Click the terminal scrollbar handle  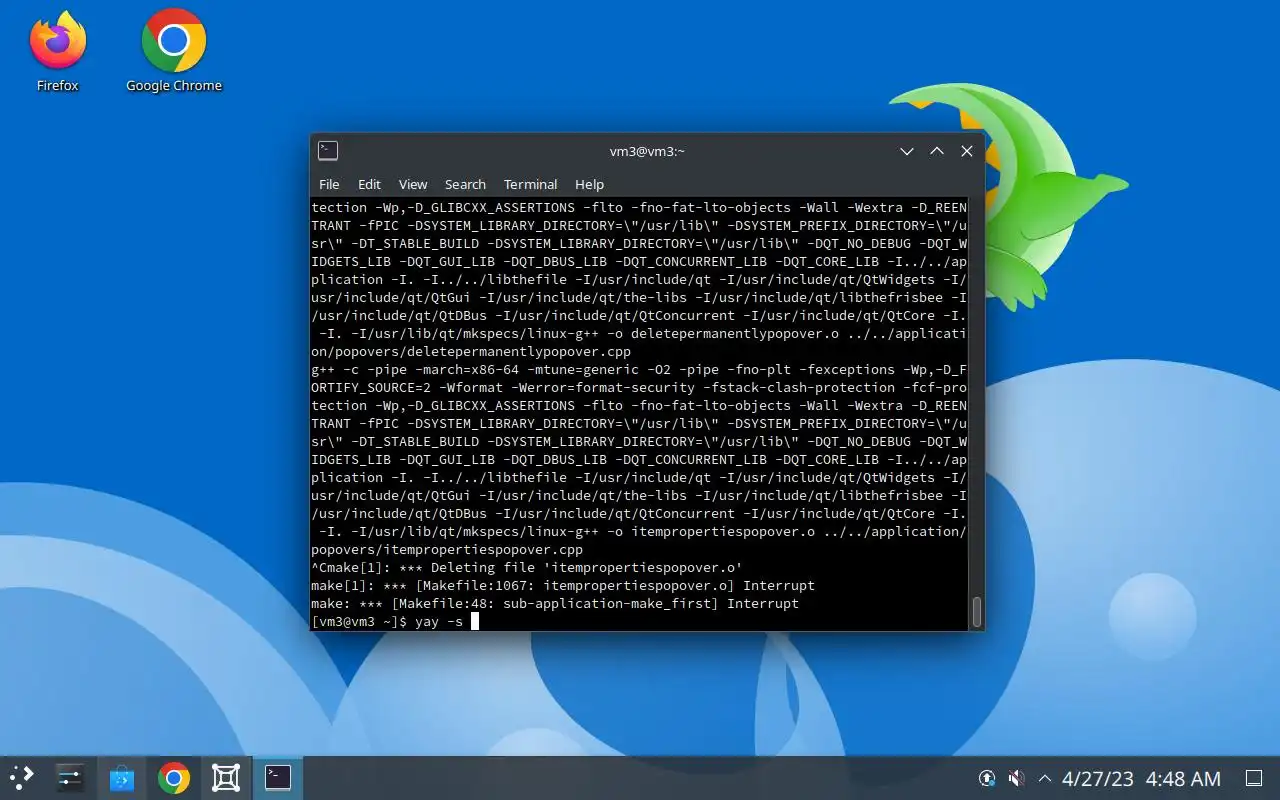977,611
